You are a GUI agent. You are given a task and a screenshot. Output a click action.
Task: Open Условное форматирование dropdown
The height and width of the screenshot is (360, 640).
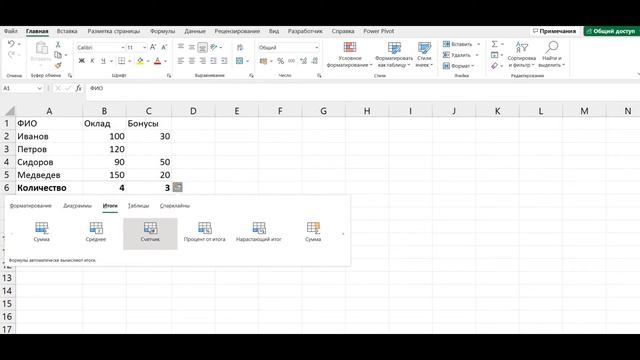(x=350, y=54)
